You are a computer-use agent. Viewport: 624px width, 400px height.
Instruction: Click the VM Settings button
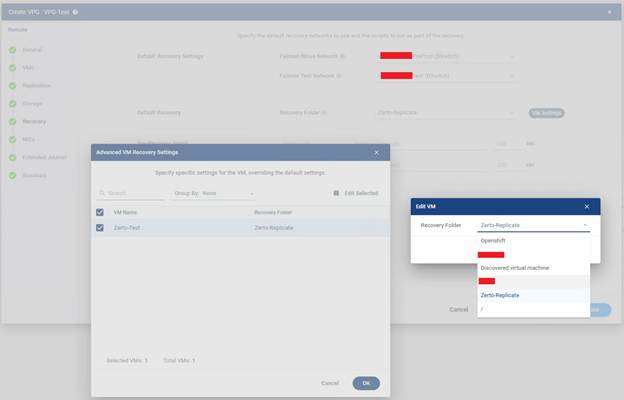click(x=546, y=113)
